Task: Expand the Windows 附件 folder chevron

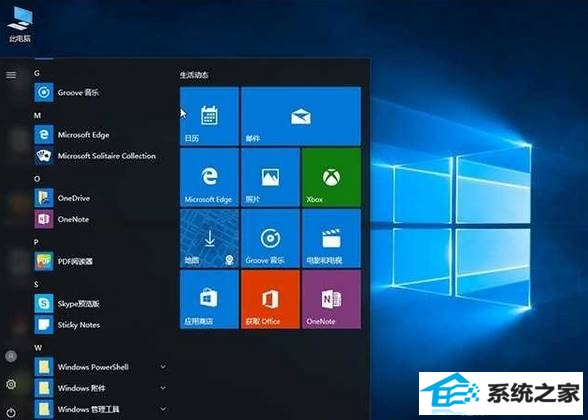Action: (x=163, y=387)
